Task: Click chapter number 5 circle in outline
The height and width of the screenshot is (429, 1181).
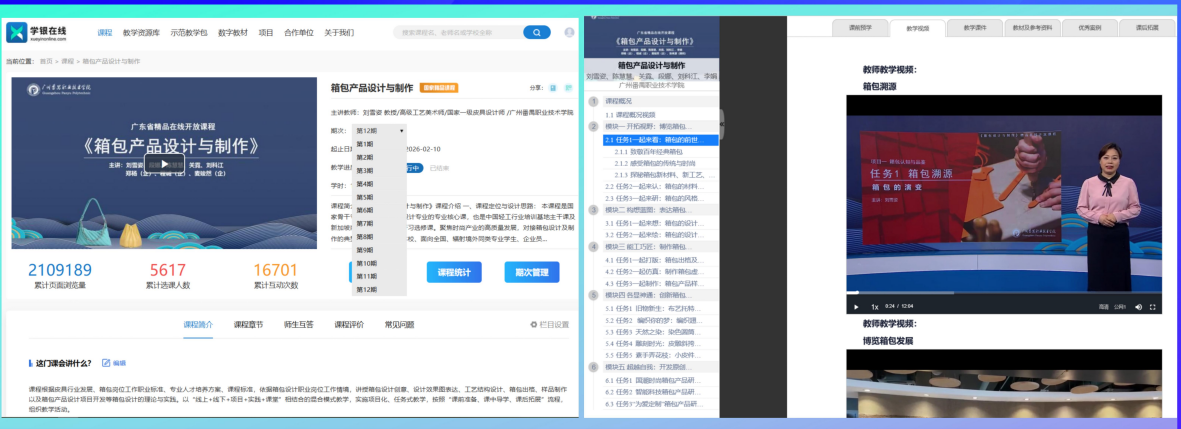Action: 594,295
